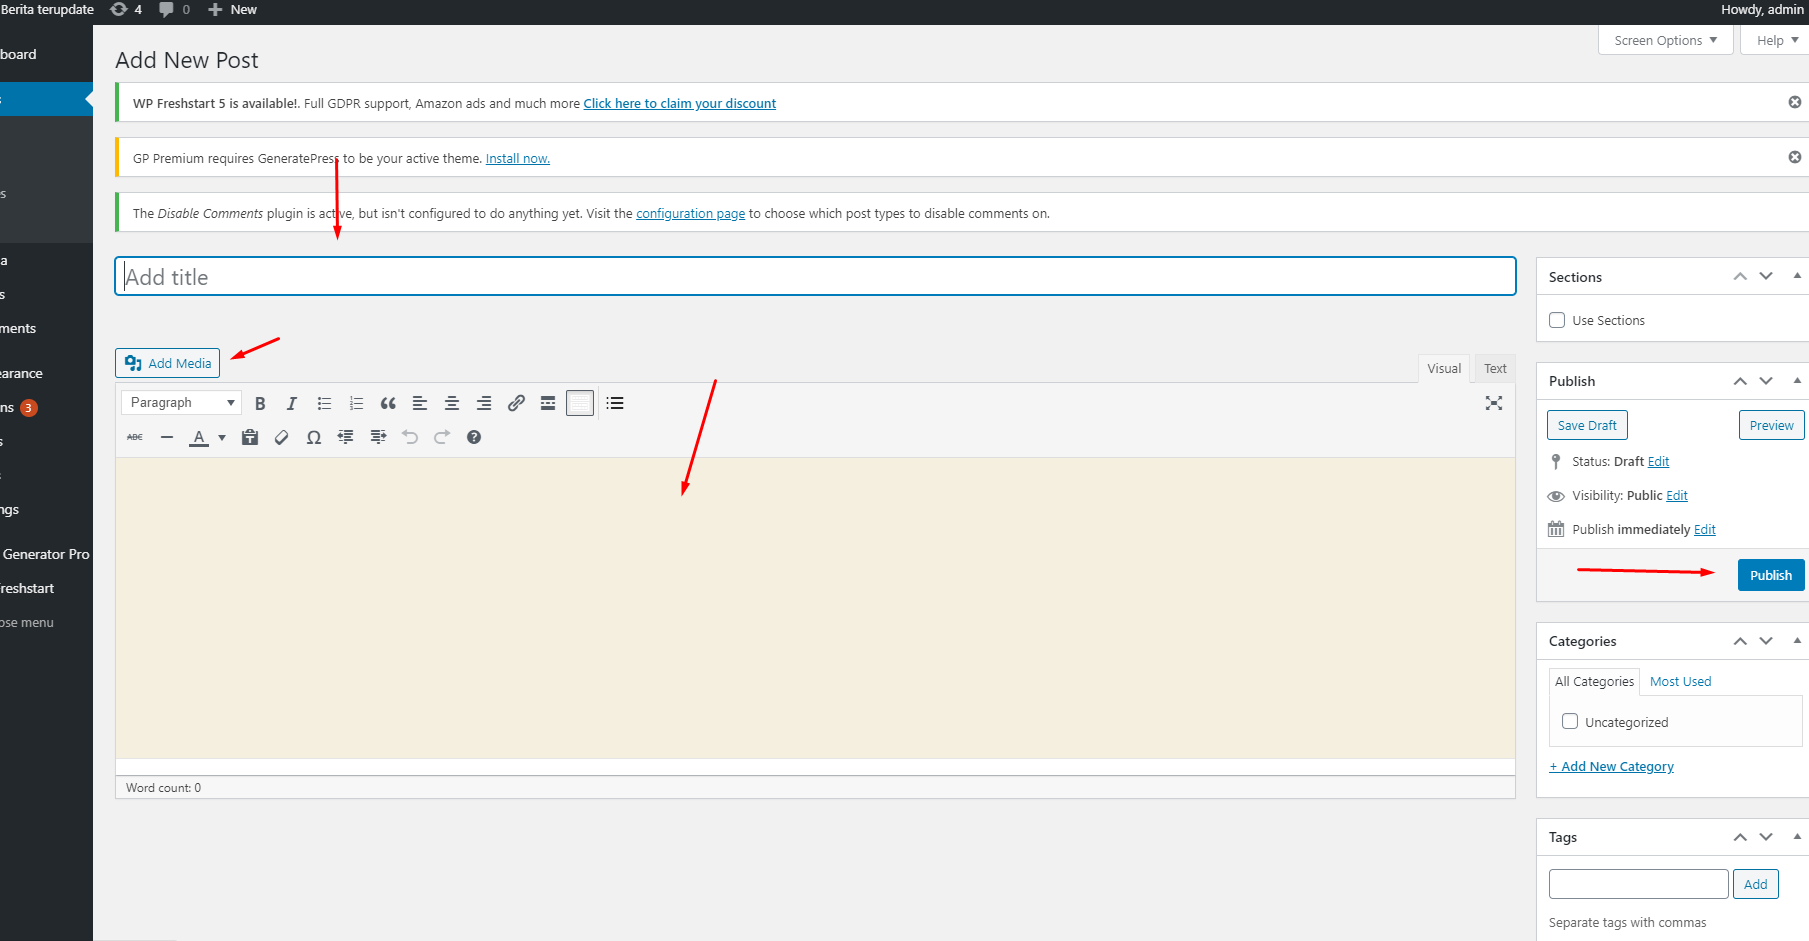Click the text color swatch button
The image size is (1809, 941).
199,437
